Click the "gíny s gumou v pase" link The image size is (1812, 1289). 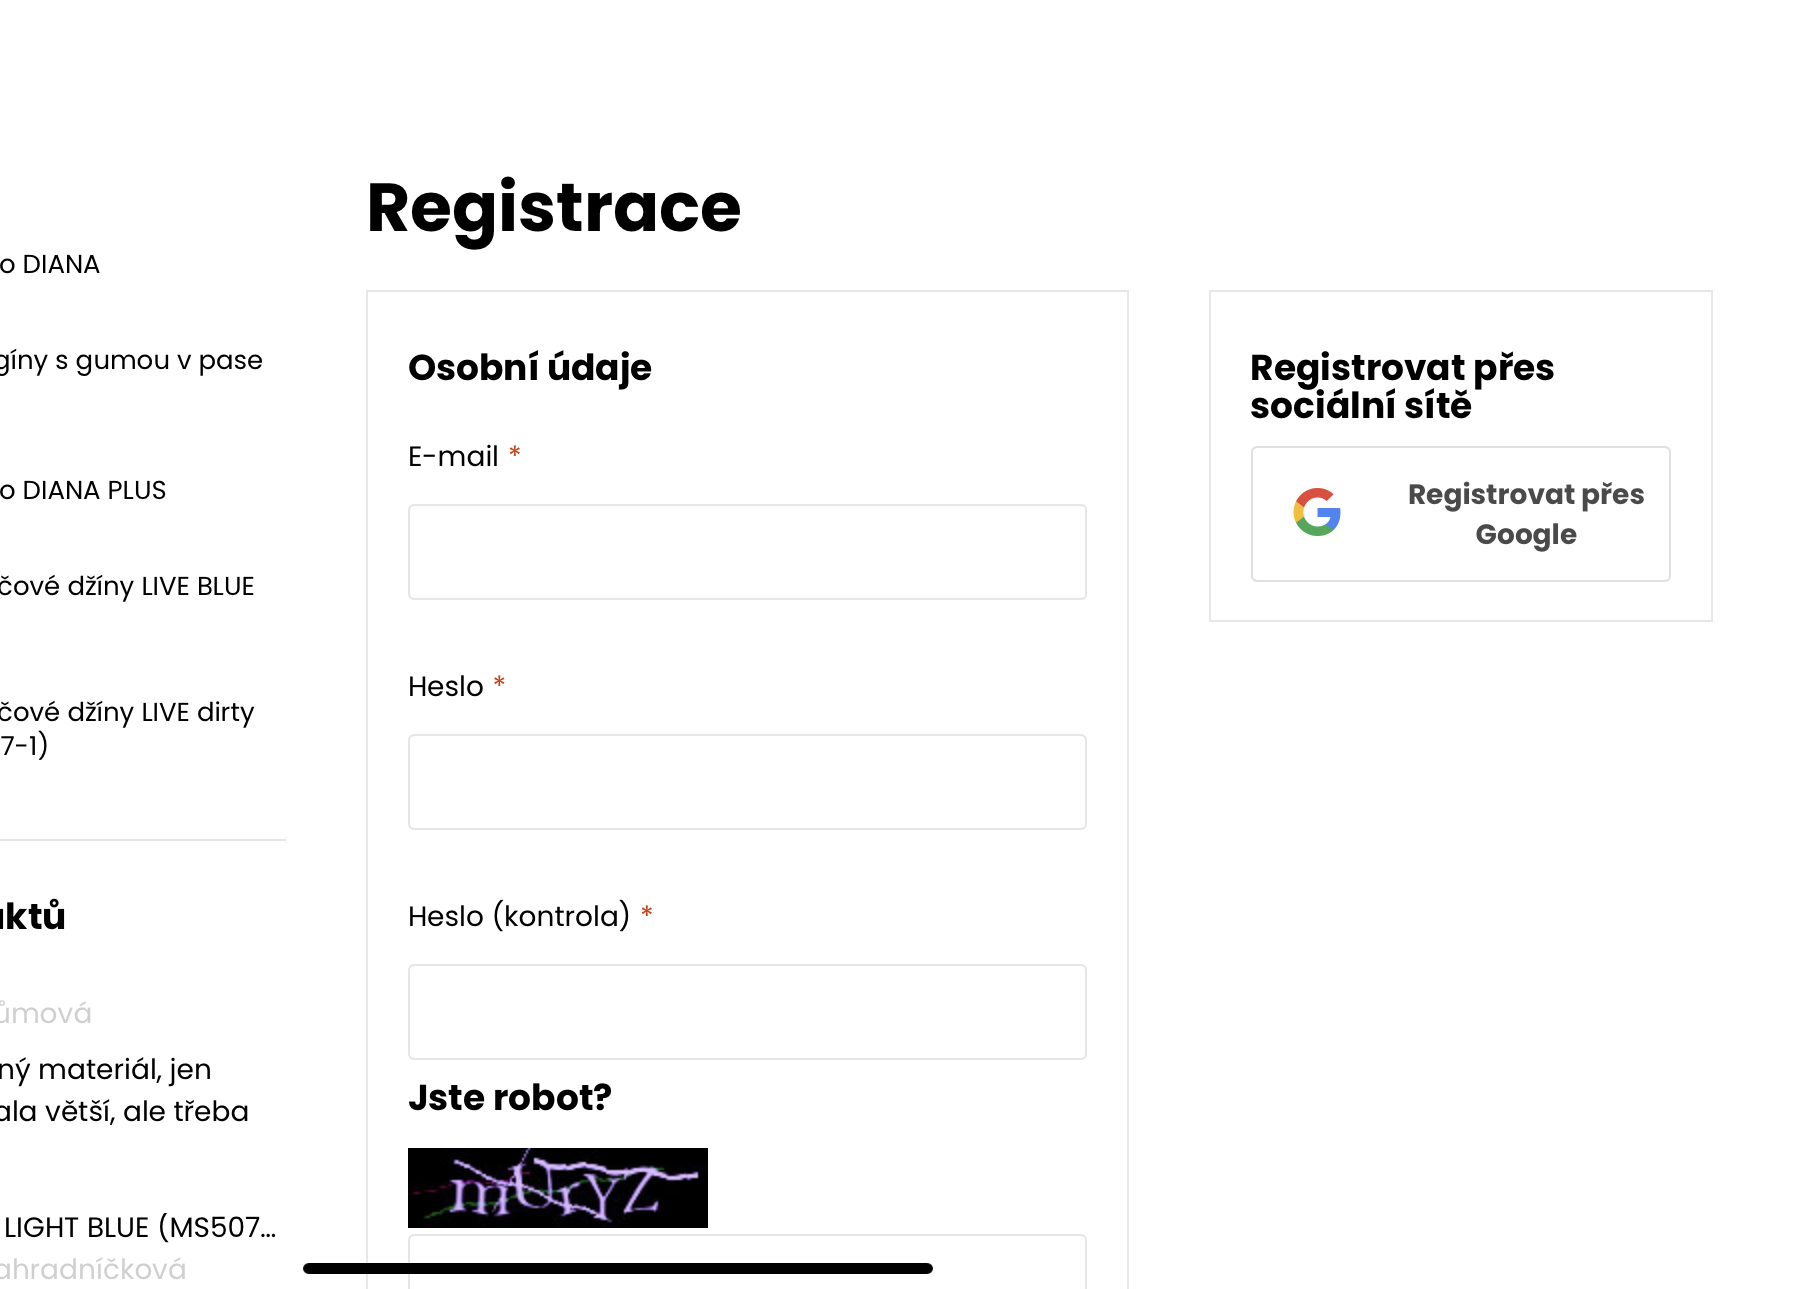(x=131, y=359)
